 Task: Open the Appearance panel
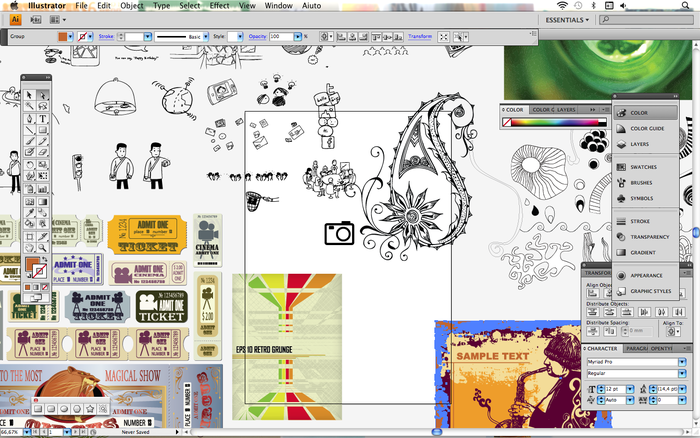646,275
